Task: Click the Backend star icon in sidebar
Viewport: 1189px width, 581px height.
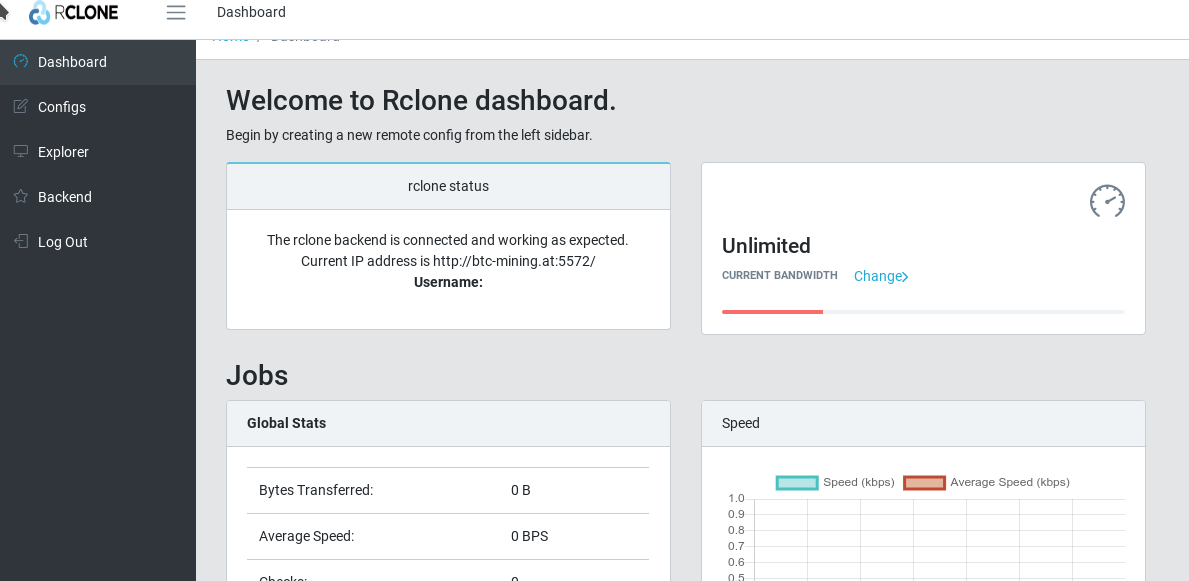Action: 21,196
